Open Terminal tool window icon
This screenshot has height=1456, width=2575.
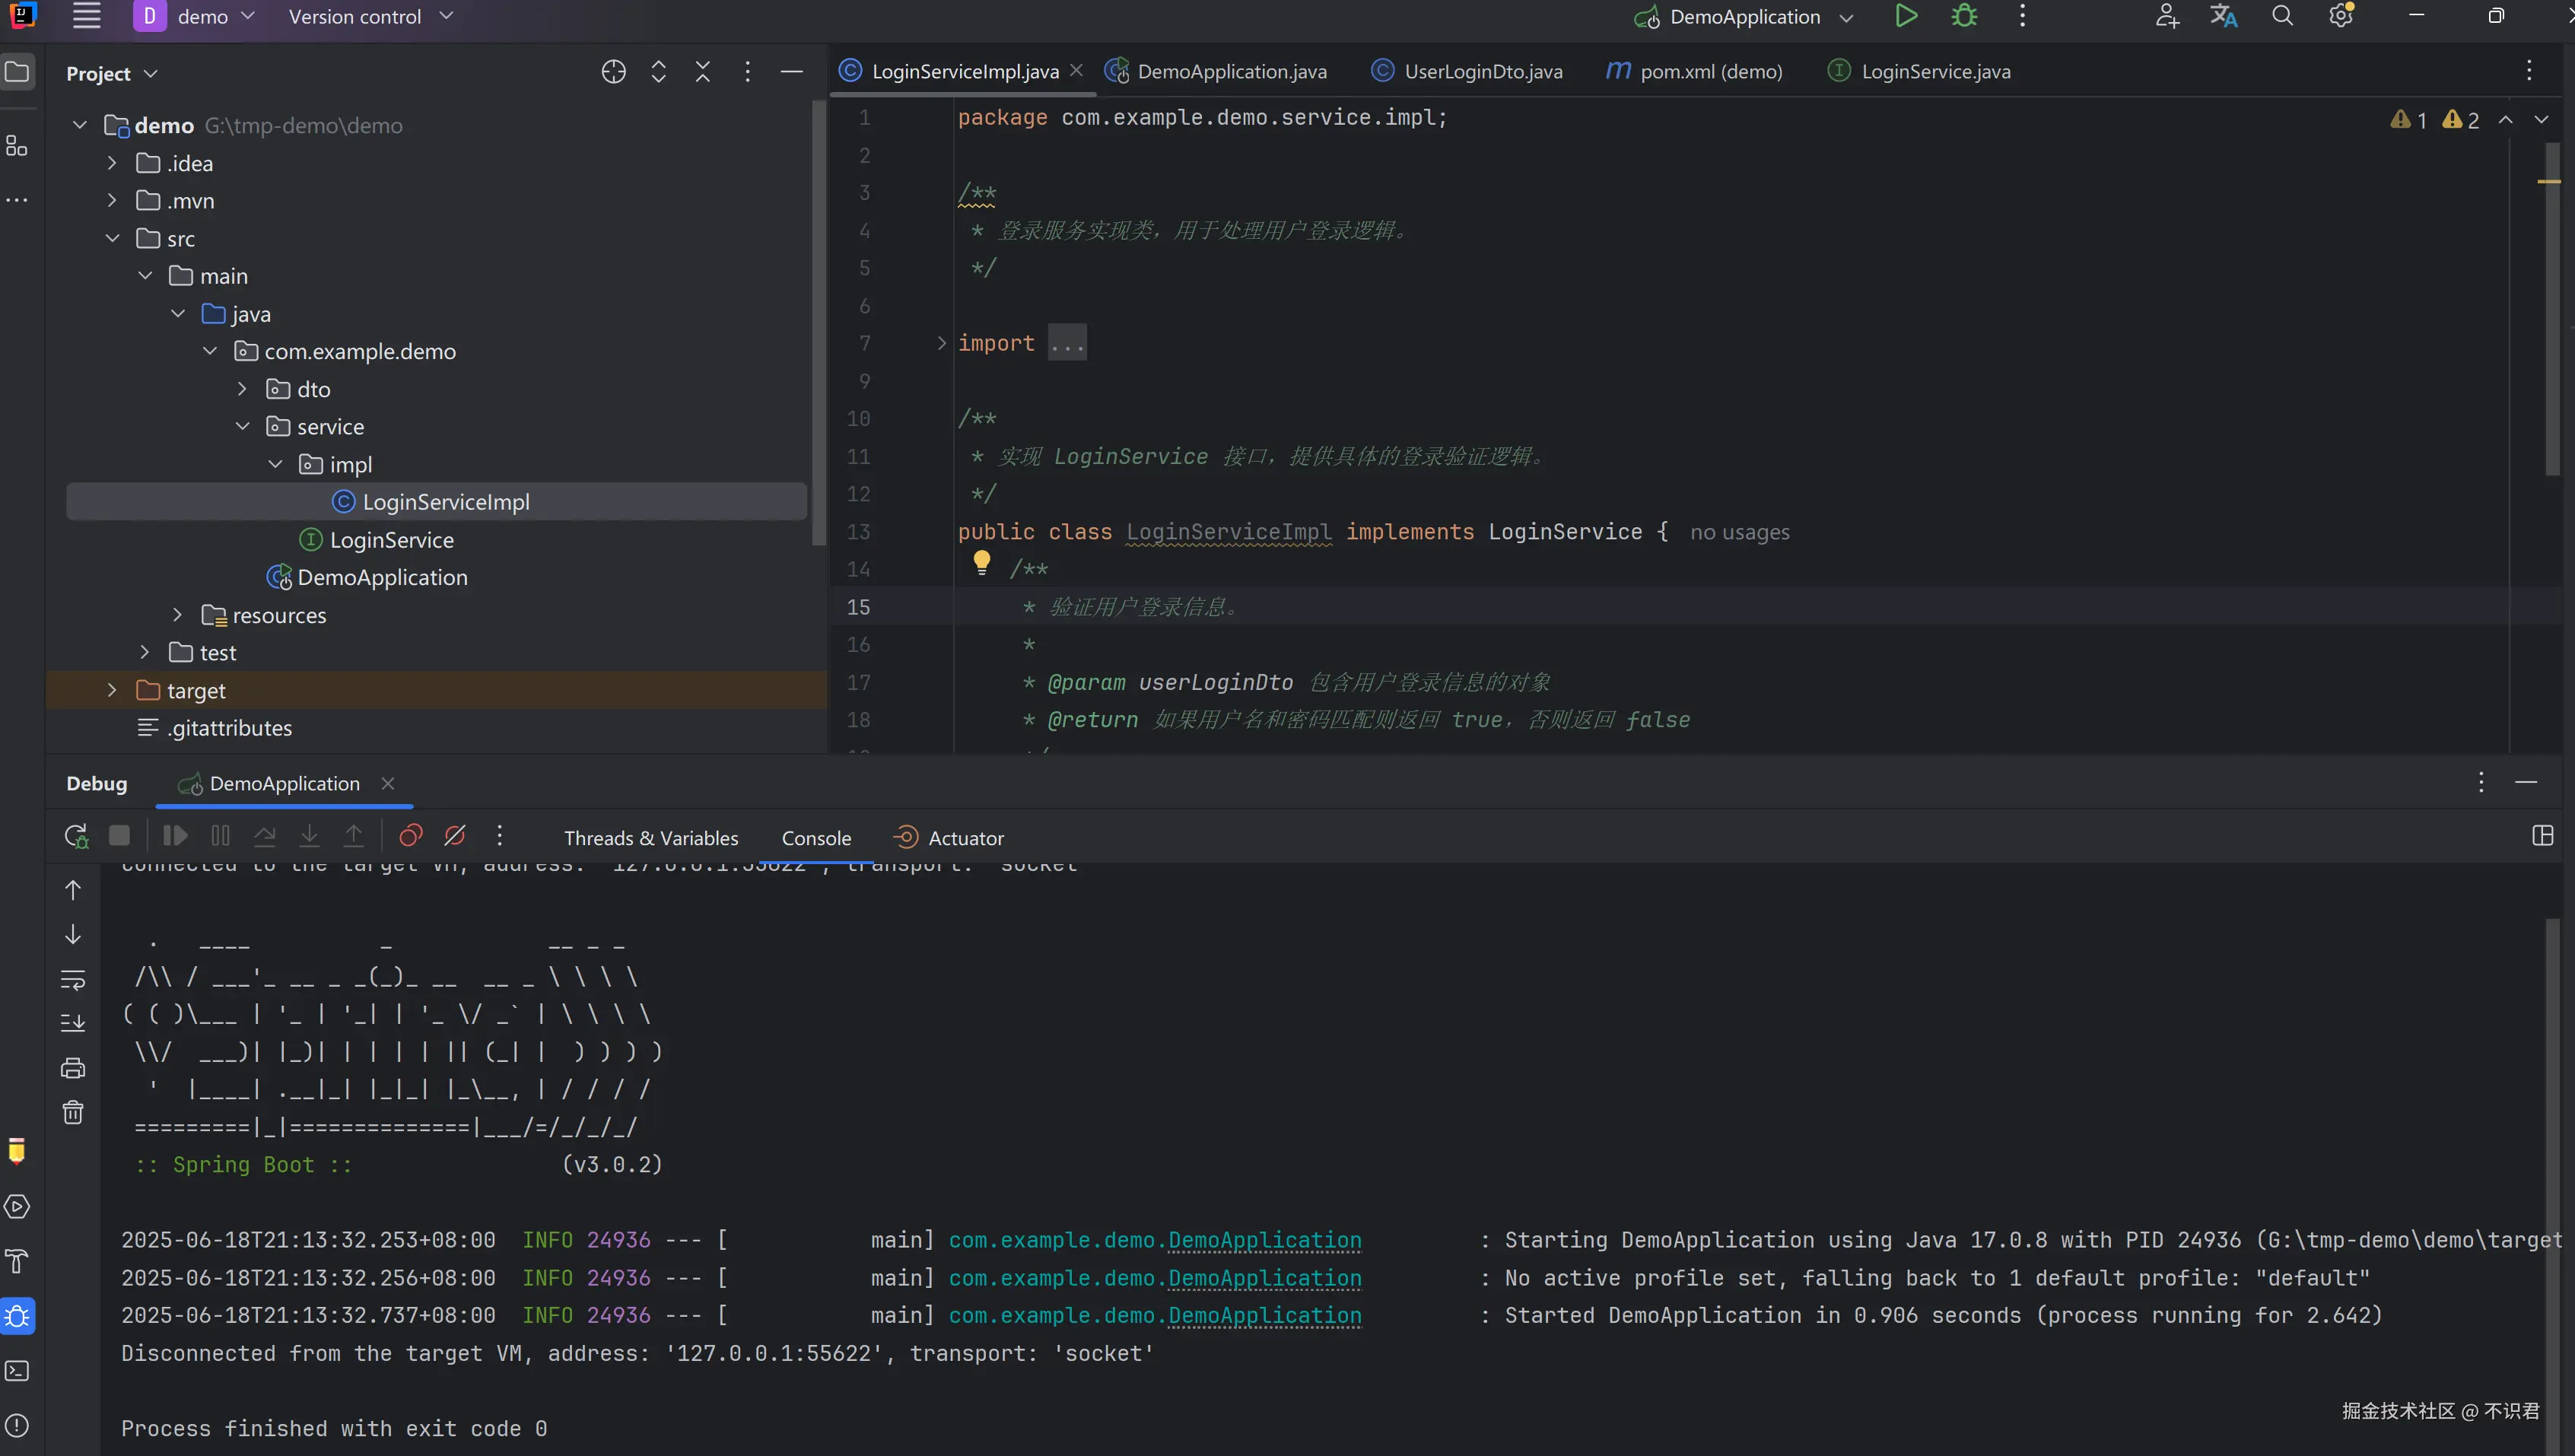point(17,1370)
